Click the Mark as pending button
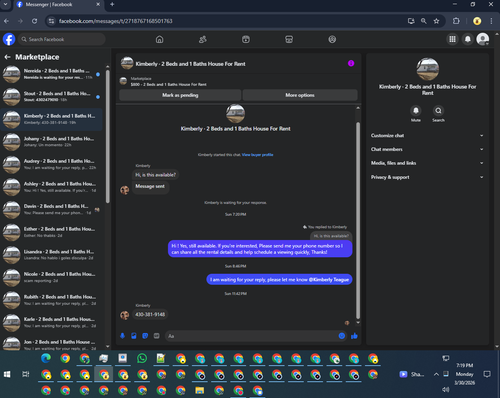 click(180, 95)
